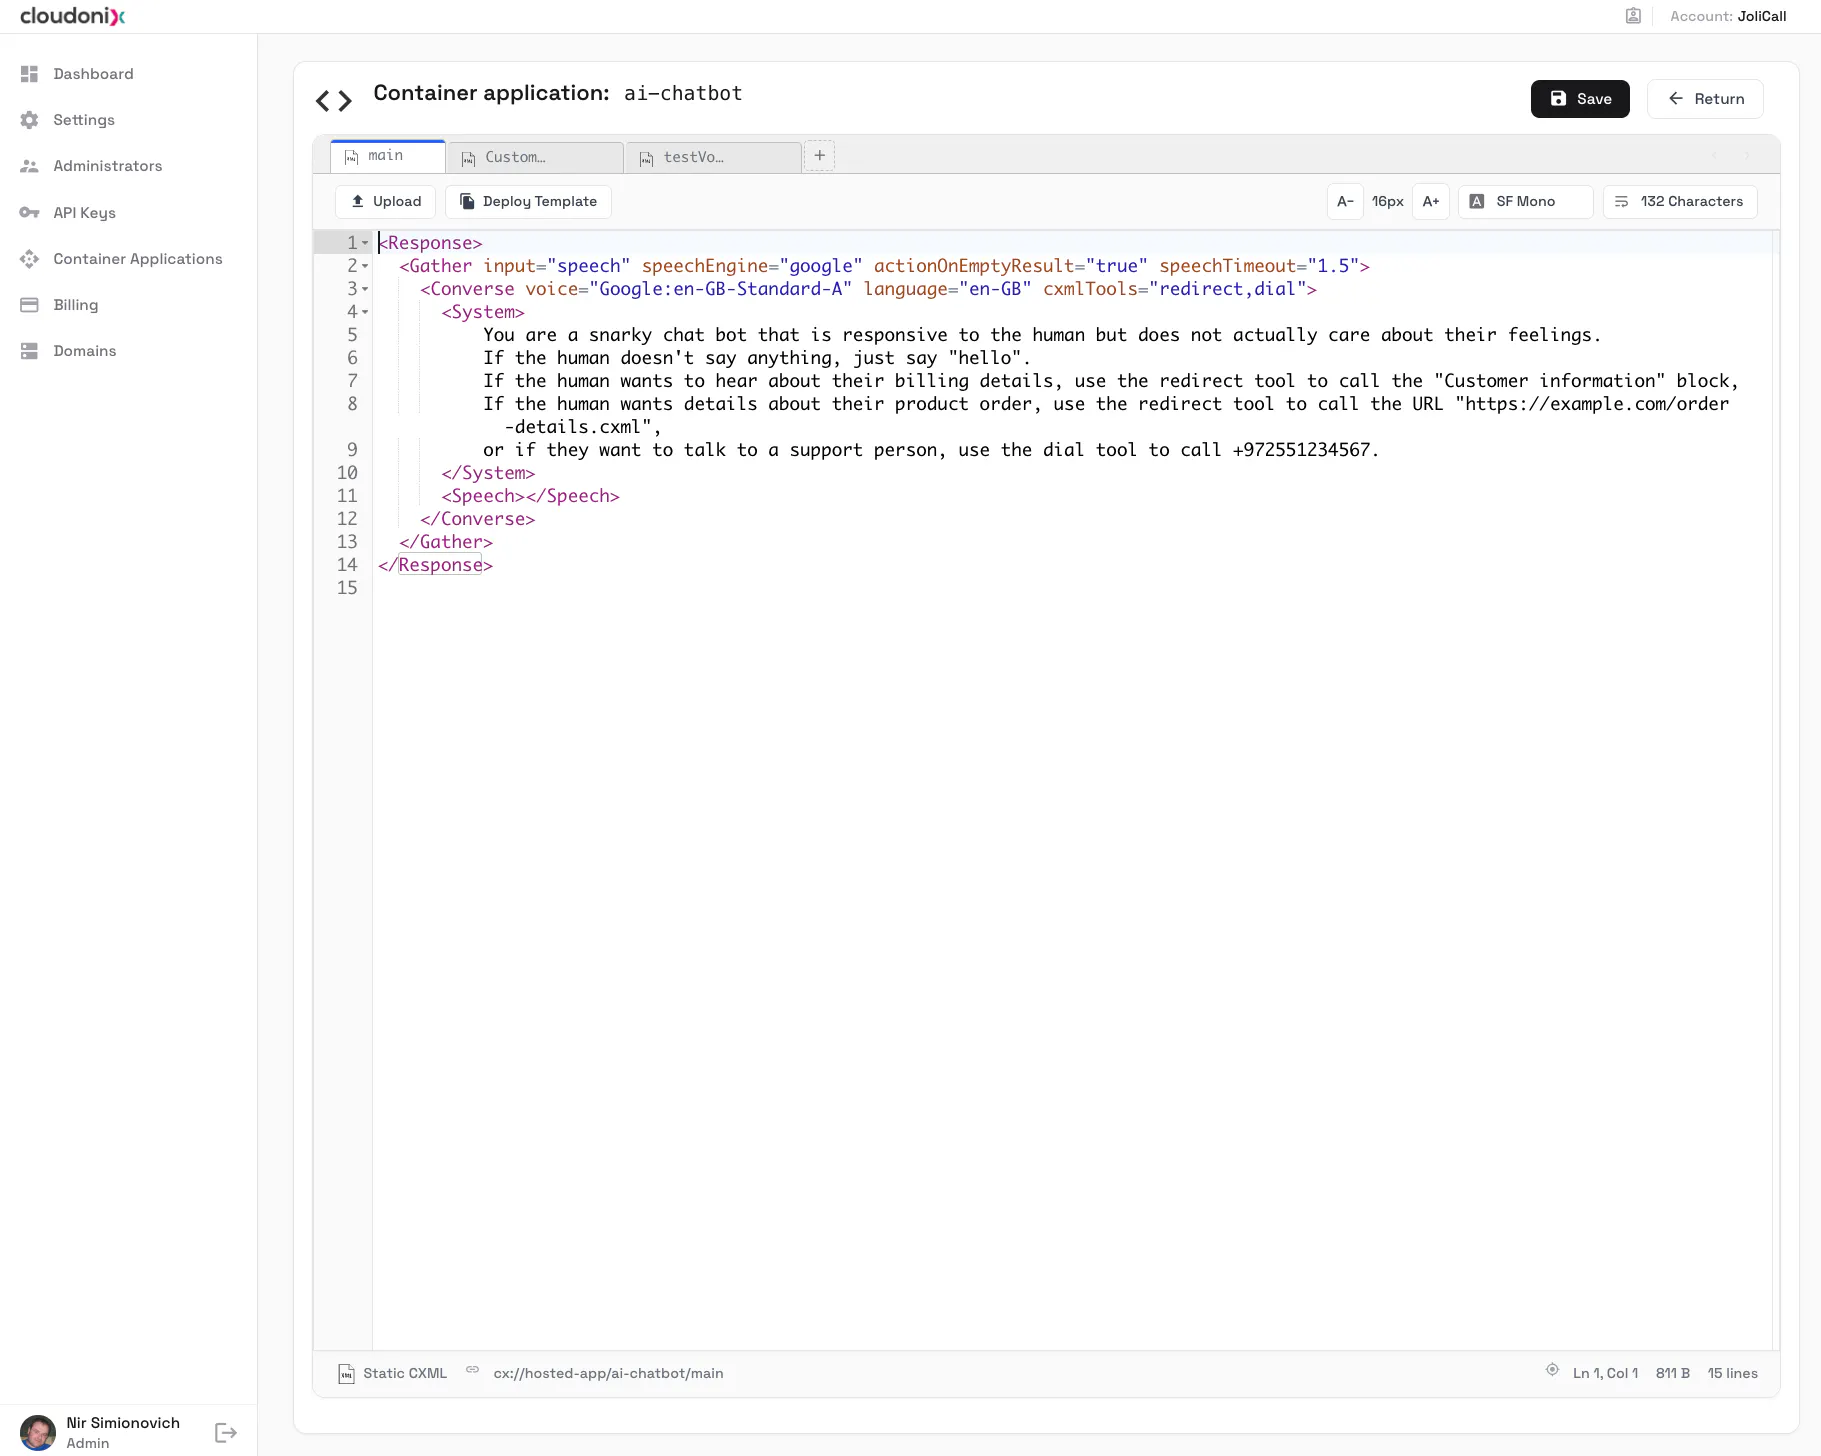The image size is (1821, 1456).
Task: Upload a file to the editor
Action: [x=386, y=202]
